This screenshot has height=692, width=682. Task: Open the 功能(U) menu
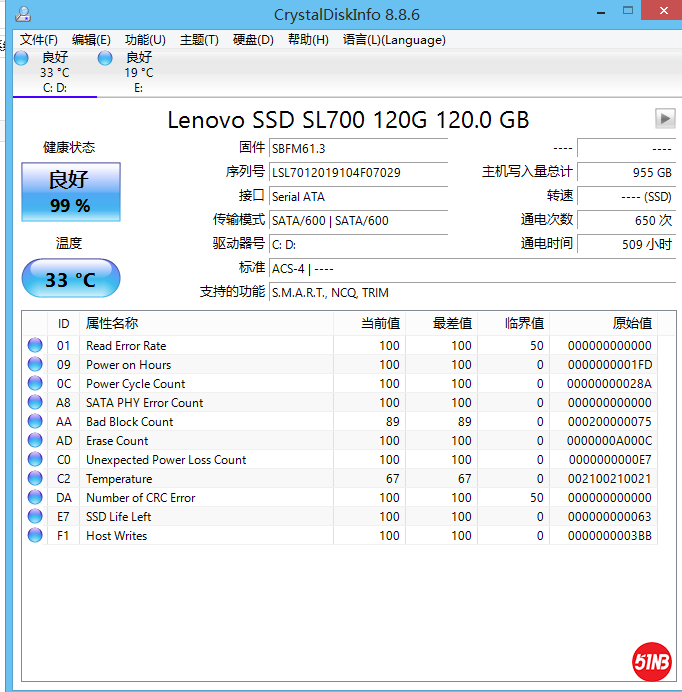[145, 40]
